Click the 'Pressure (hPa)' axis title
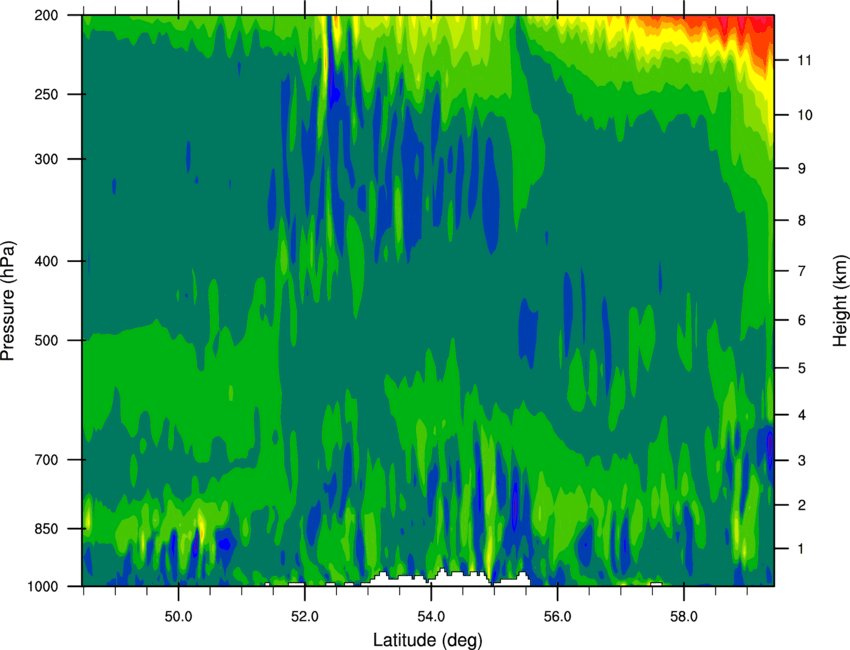Image resolution: width=850 pixels, height=650 pixels. (8, 300)
